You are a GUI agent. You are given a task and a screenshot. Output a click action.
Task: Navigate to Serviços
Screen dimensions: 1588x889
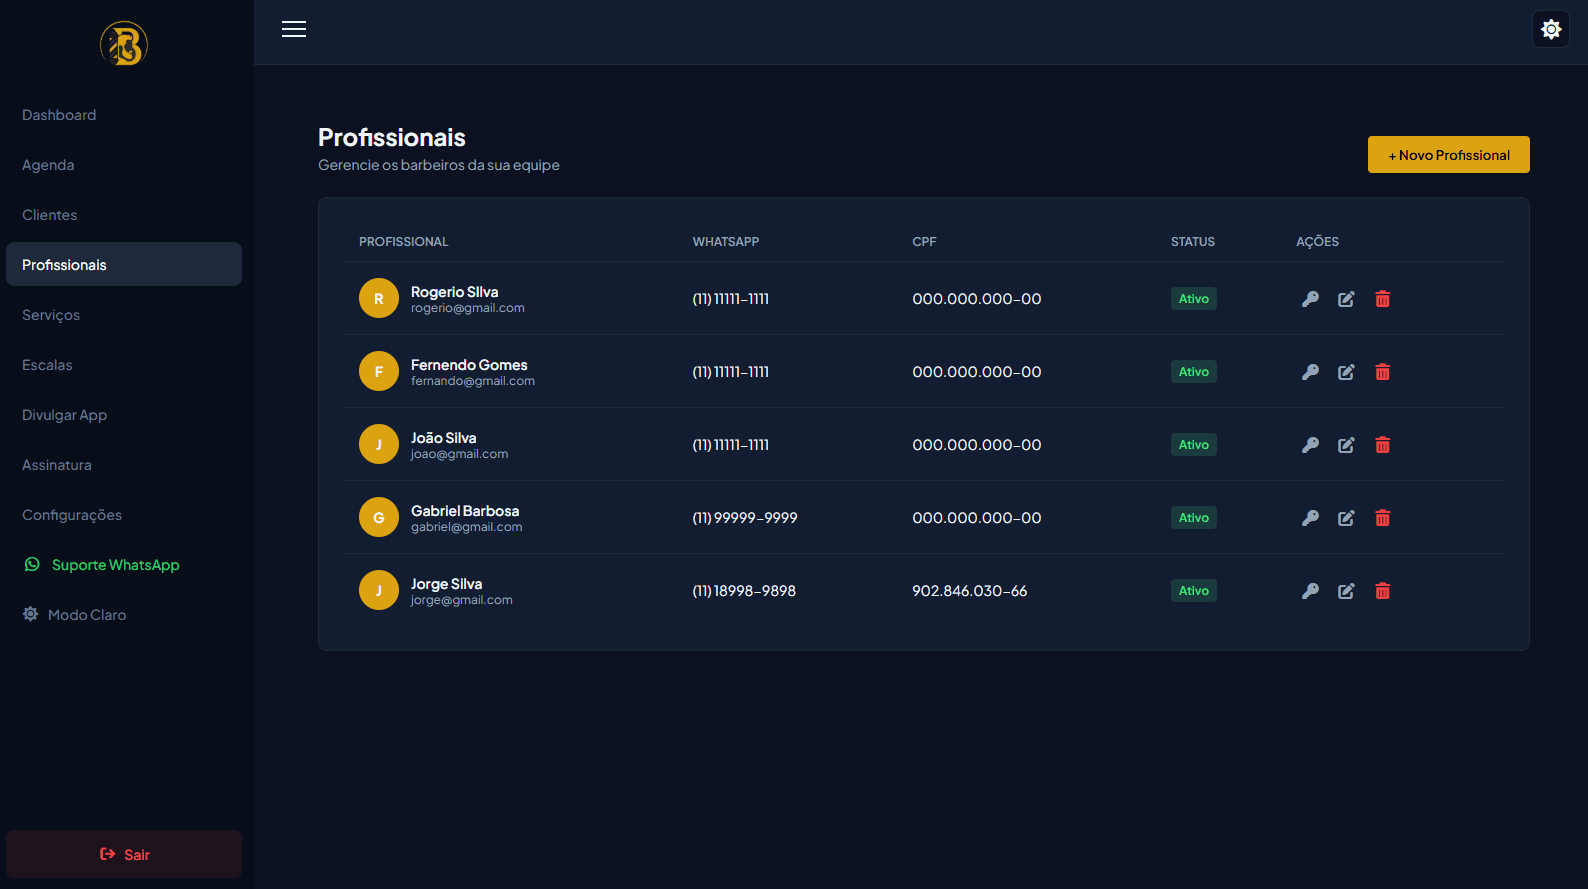point(124,314)
